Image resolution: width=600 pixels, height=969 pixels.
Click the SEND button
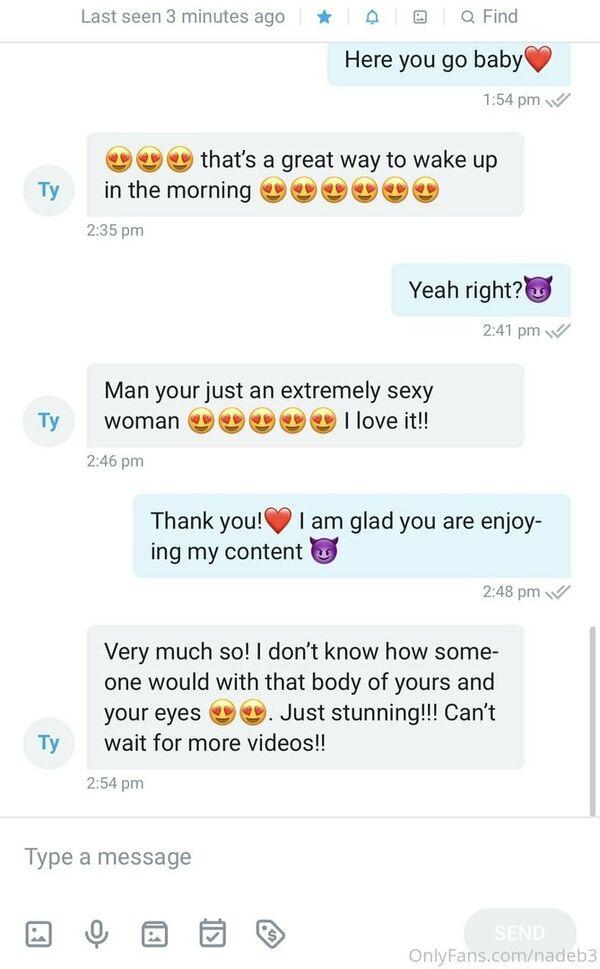coord(520,933)
